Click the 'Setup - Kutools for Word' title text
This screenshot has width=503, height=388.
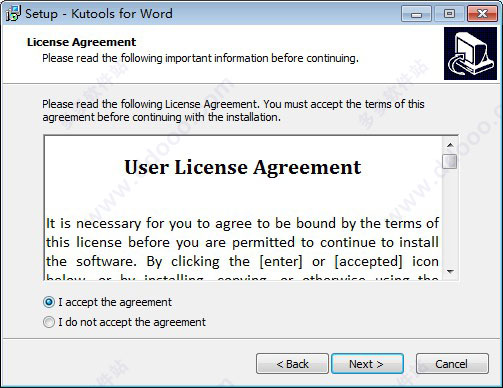pos(99,14)
